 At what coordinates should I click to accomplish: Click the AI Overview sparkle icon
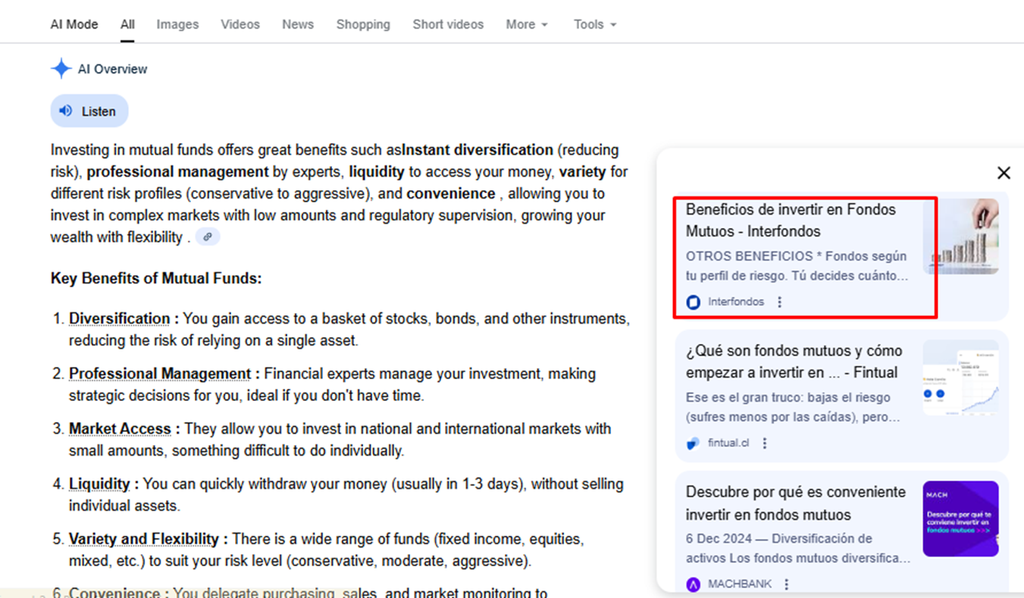(61, 69)
